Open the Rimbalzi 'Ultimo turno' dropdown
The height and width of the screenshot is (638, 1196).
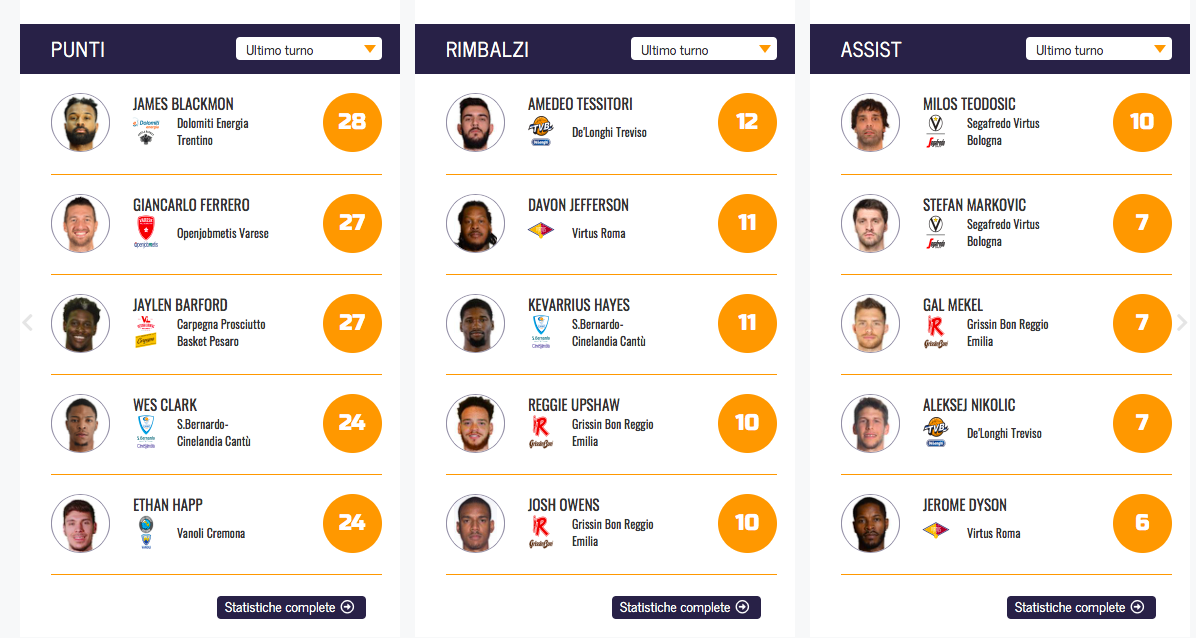(704, 49)
